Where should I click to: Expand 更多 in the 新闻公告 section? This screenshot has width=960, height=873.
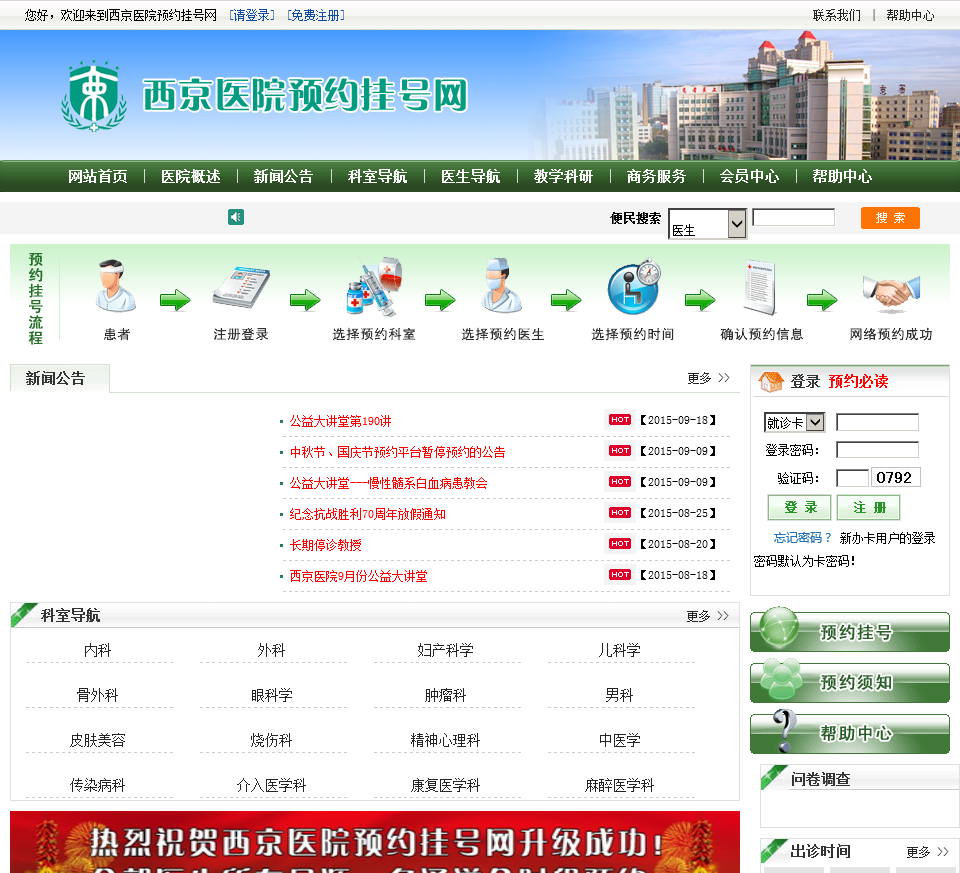(708, 378)
